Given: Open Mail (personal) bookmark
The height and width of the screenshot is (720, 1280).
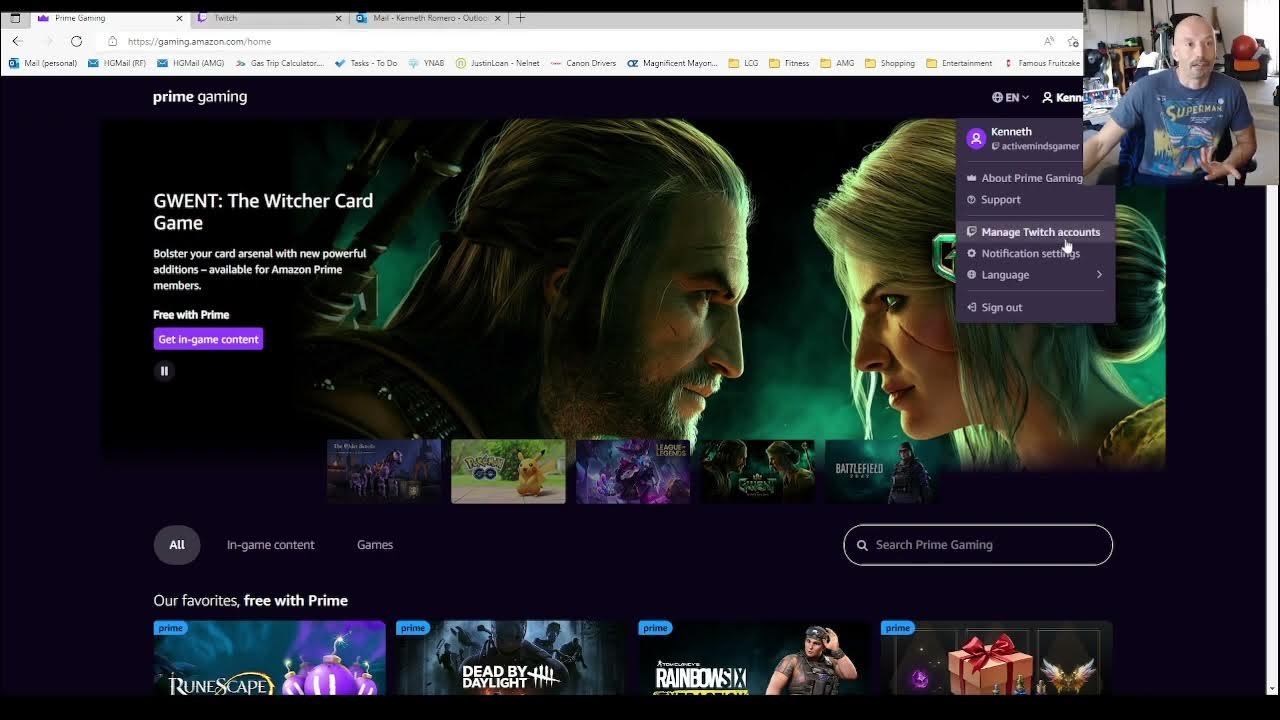Looking at the screenshot, I should coord(42,63).
